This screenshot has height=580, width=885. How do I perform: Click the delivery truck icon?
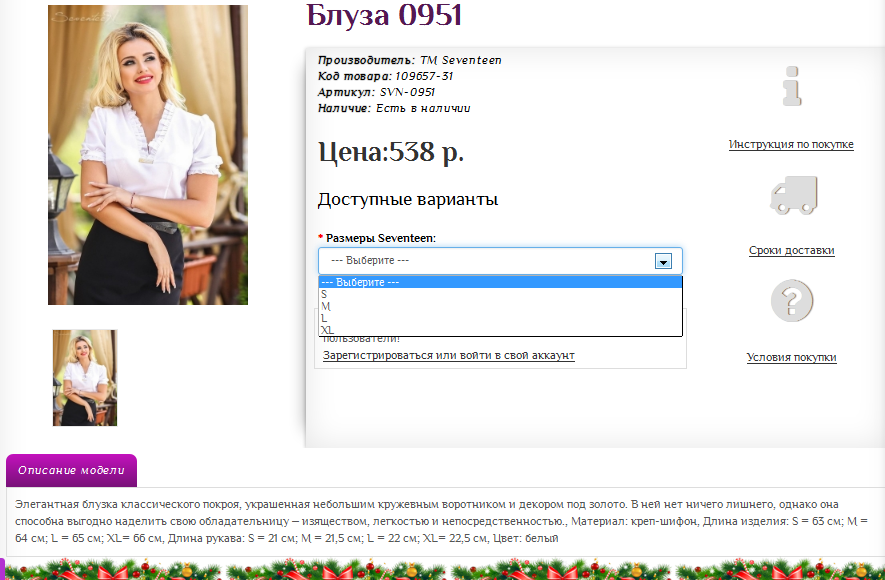(794, 195)
